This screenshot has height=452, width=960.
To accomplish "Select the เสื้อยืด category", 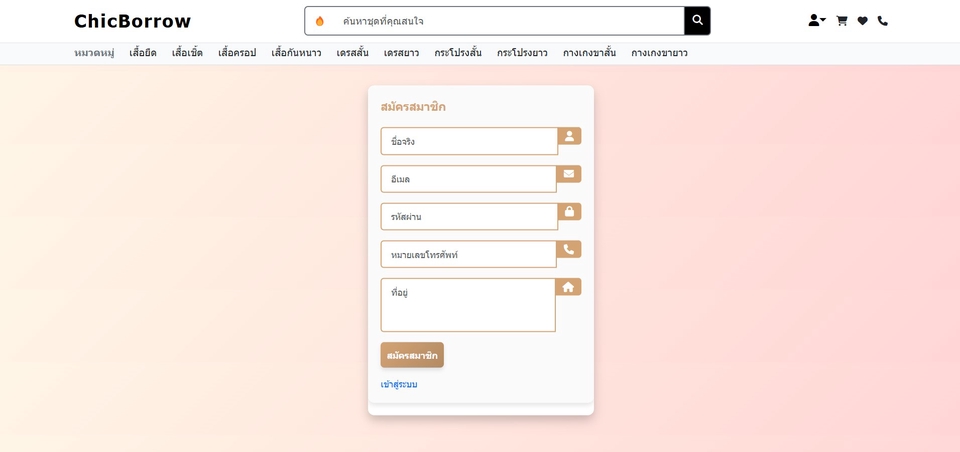I will point(143,53).
